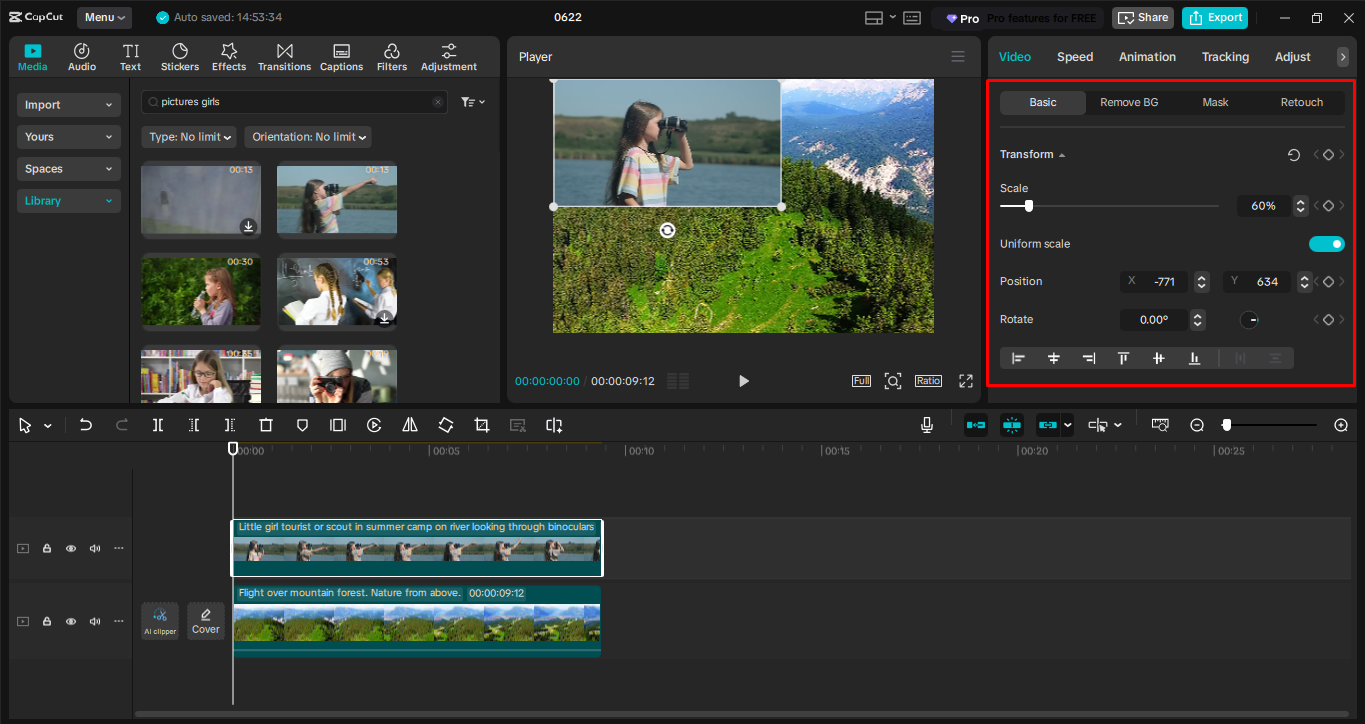Click the Mirror flip icon

410,425
